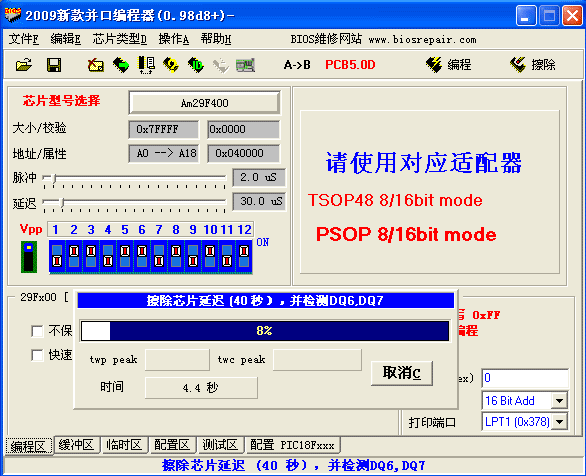Click the 0x0000 checksum value

tap(243, 129)
